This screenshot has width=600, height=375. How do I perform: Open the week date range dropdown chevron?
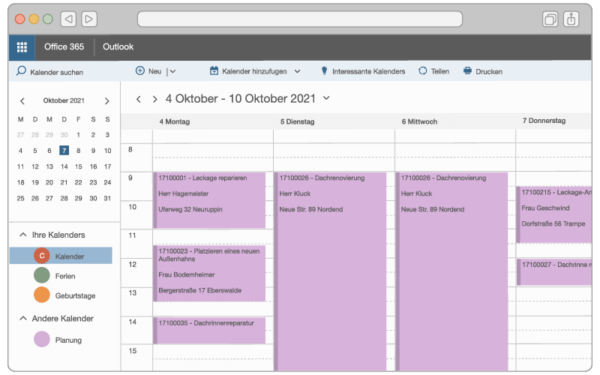coord(326,98)
